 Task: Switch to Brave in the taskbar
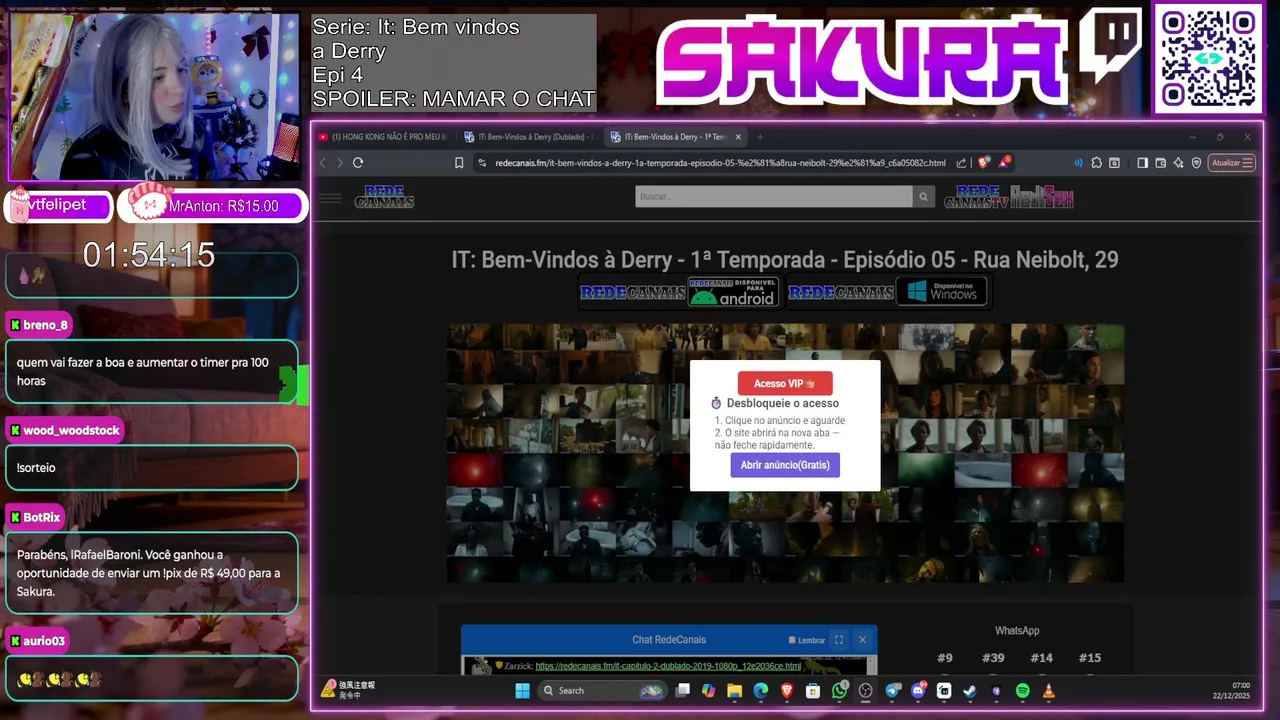(787, 691)
